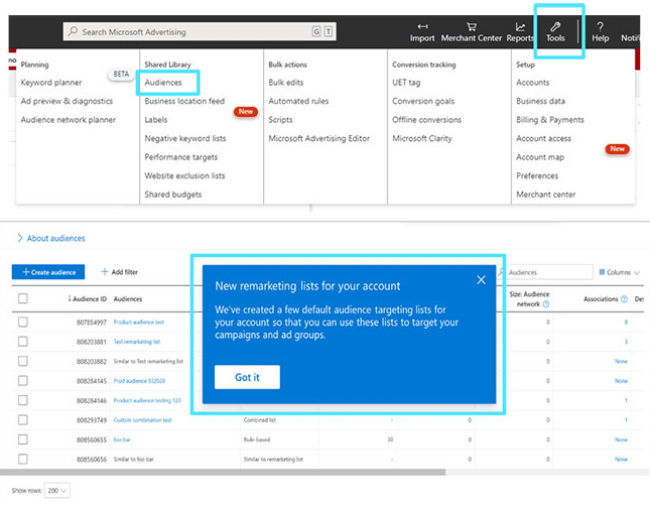Close the remarketing lists popup with X
Screen dimensions: 650x505
[x=481, y=280]
